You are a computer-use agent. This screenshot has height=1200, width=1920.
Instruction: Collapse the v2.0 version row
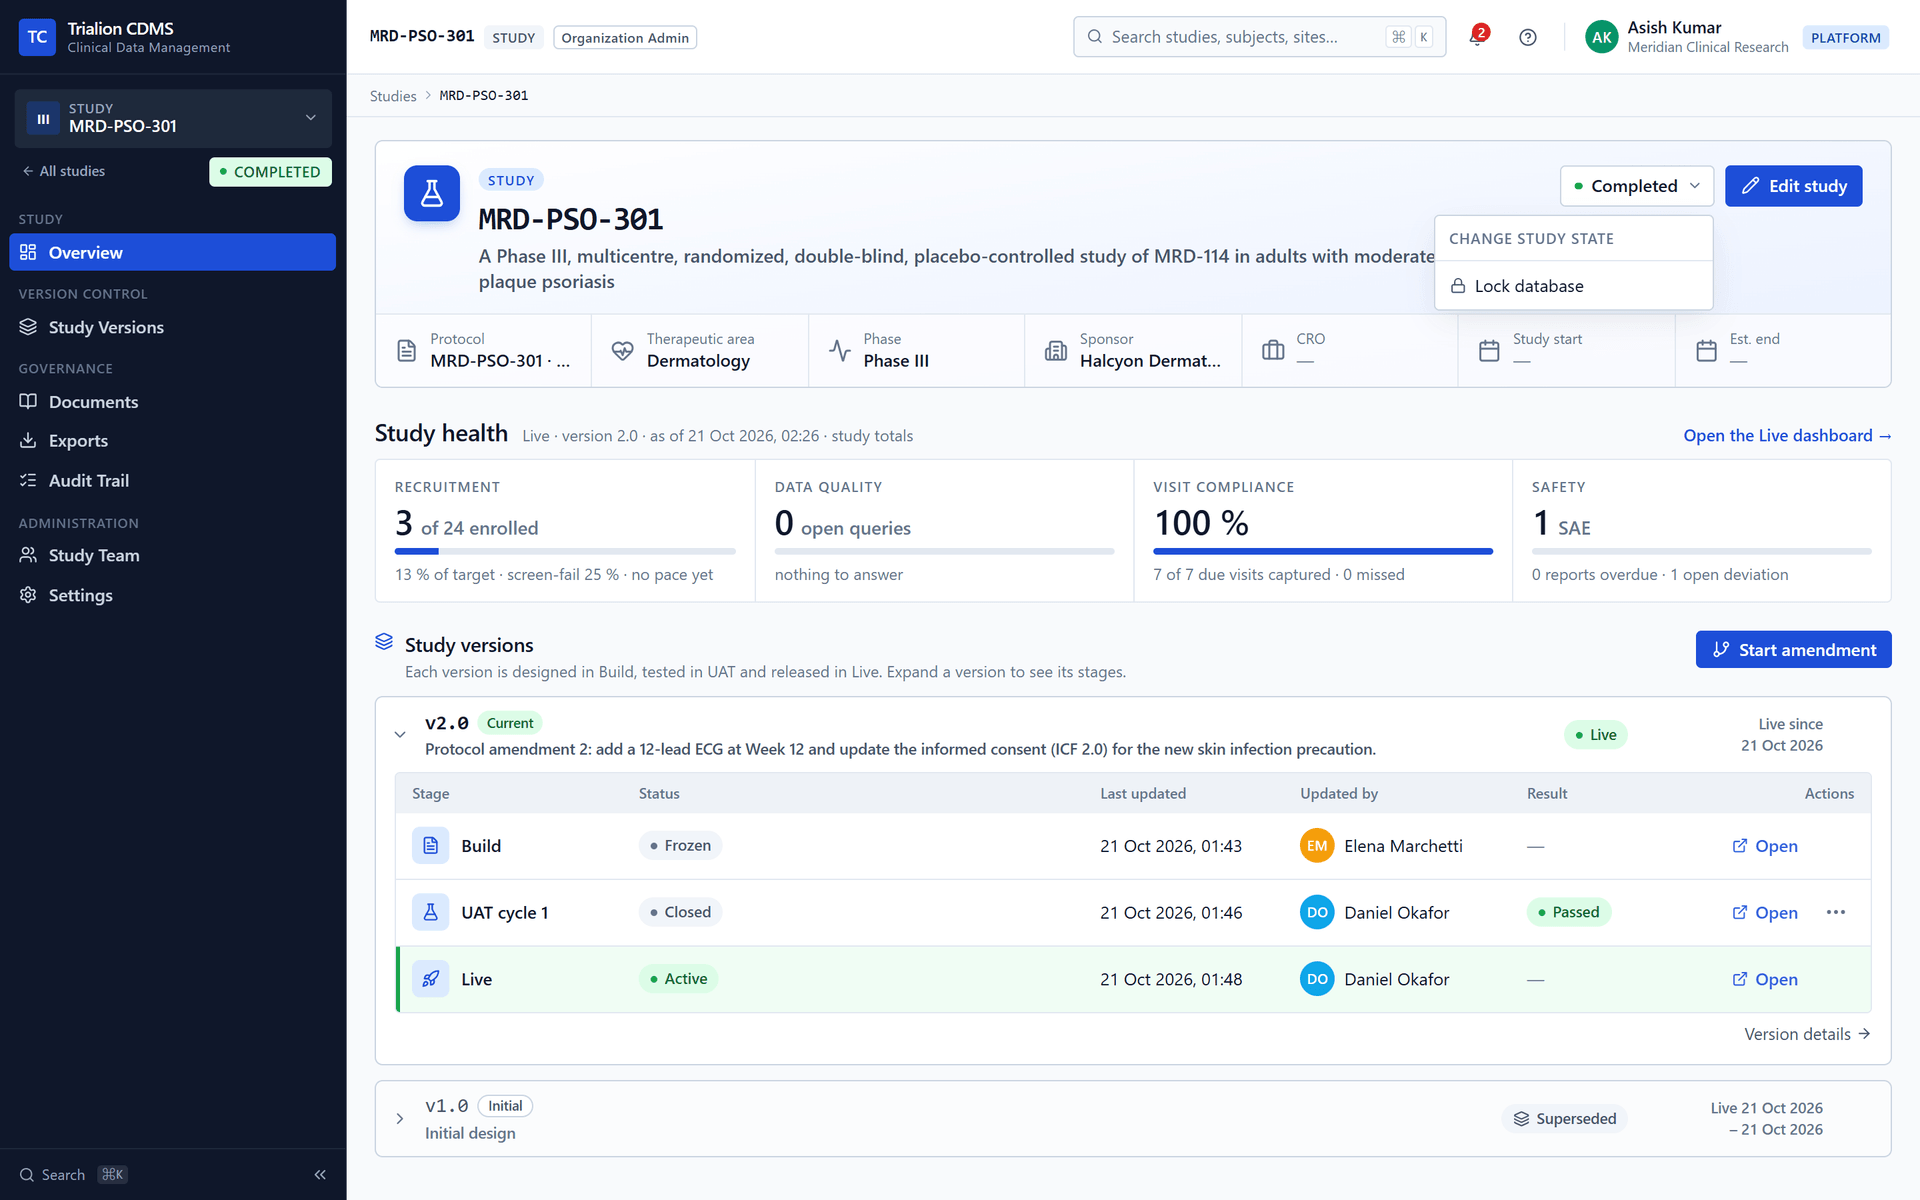click(x=400, y=735)
